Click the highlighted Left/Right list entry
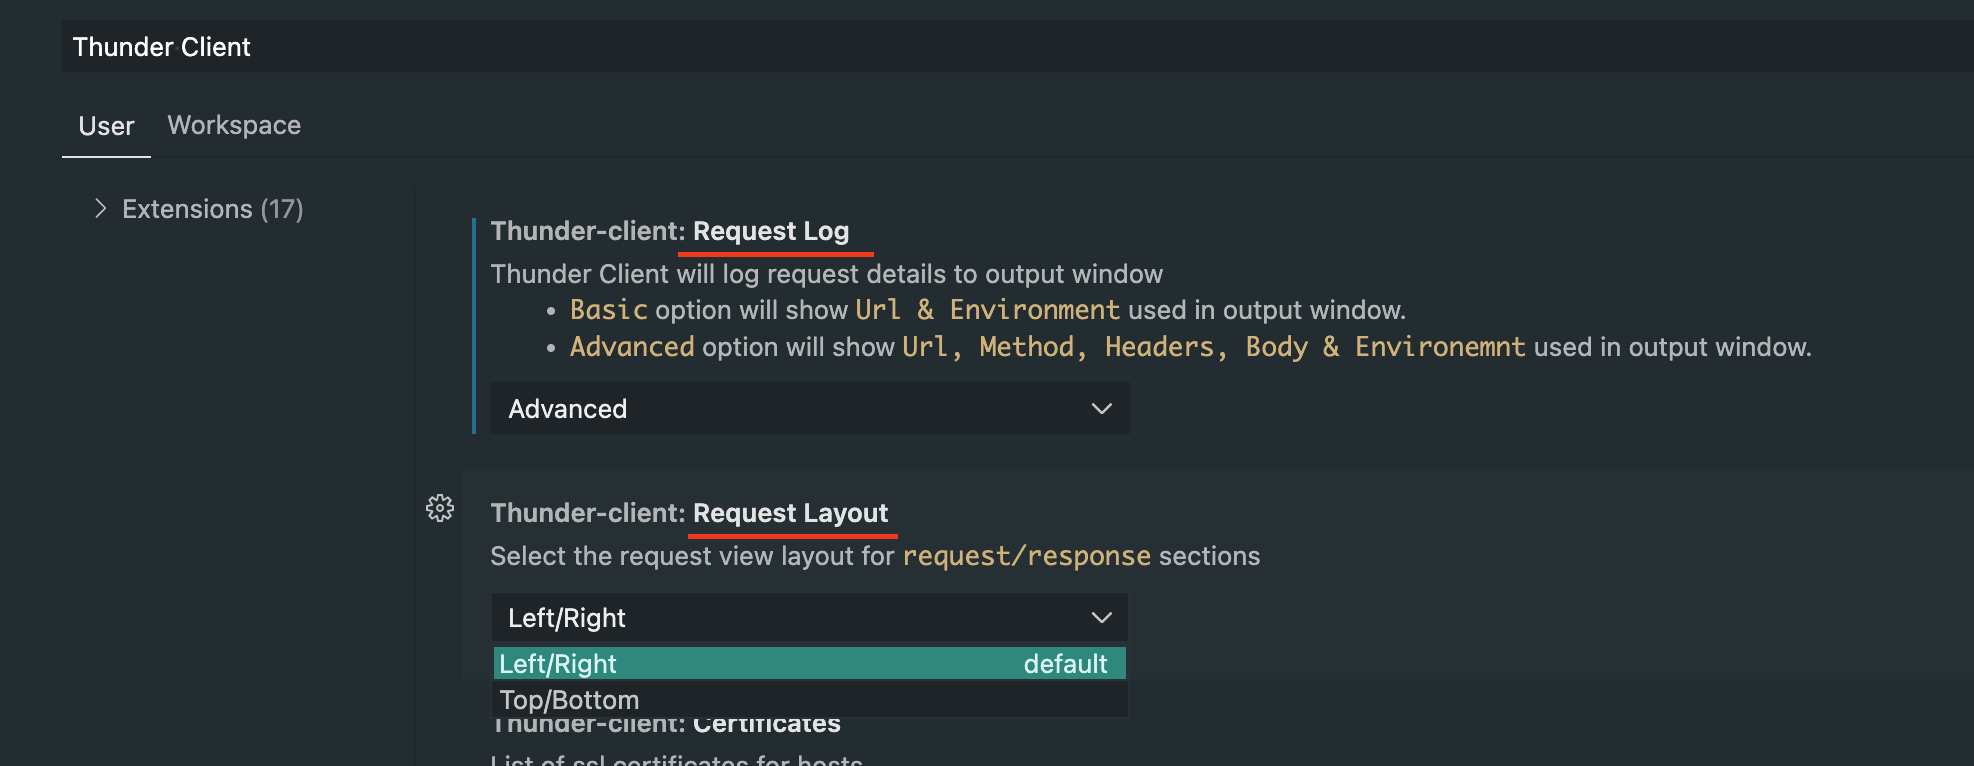The image size is (1974, 766). pyautogui.click(x=808, y=663)
